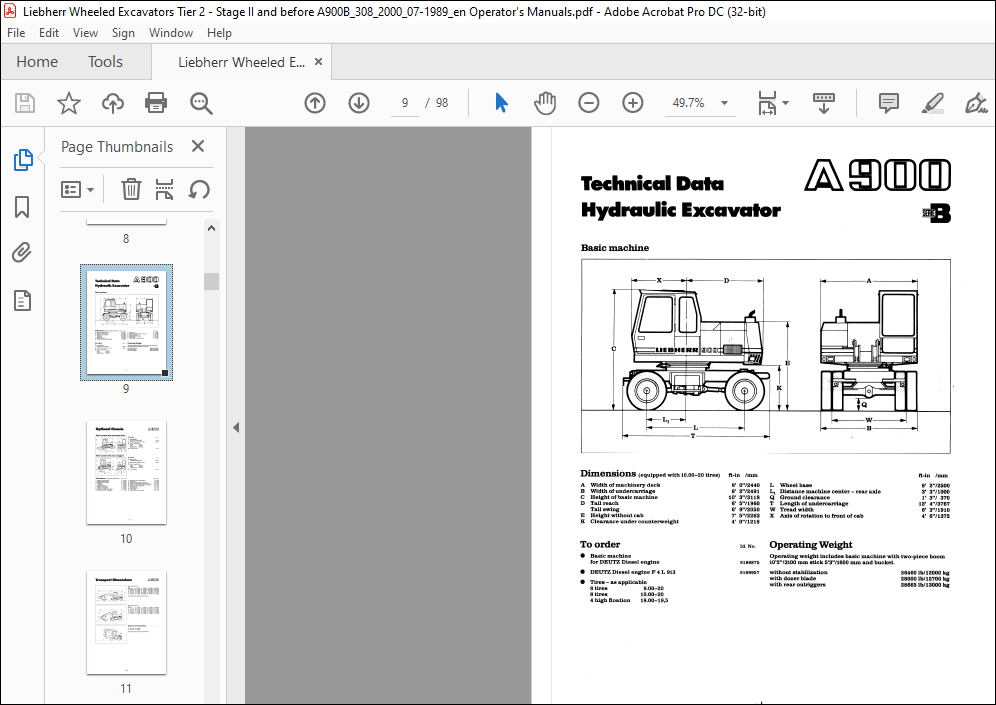Go to next page arrow

[359, 103]
